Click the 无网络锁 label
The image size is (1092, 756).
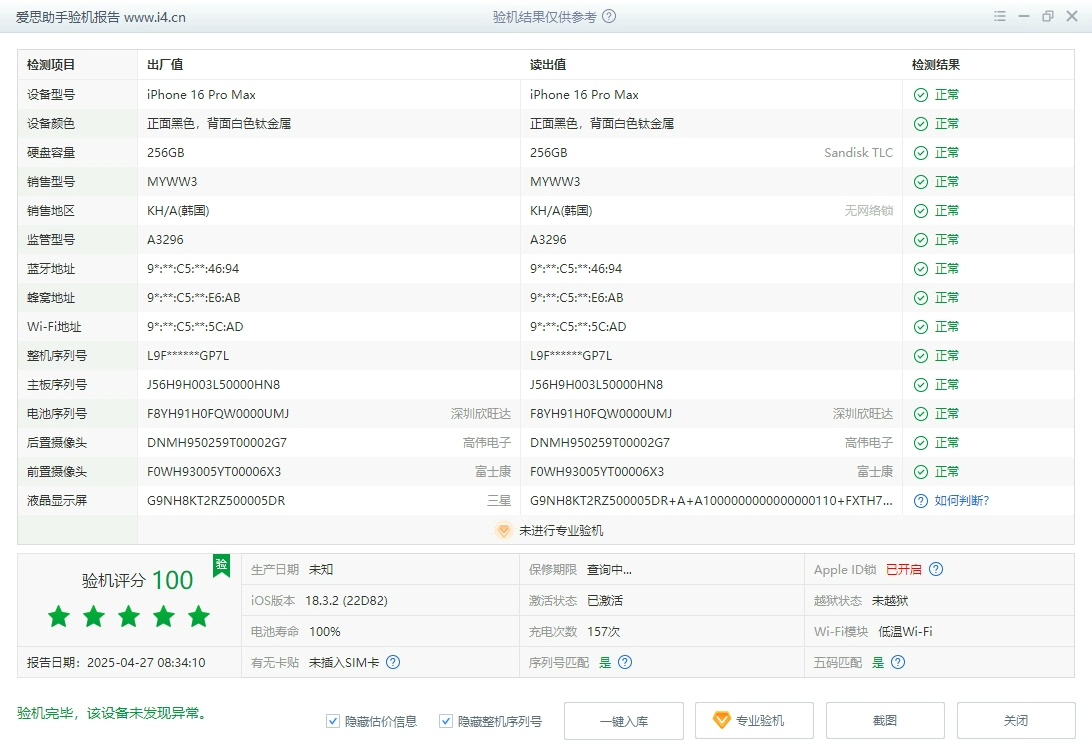pyautogui.click(x=869, y=211)
